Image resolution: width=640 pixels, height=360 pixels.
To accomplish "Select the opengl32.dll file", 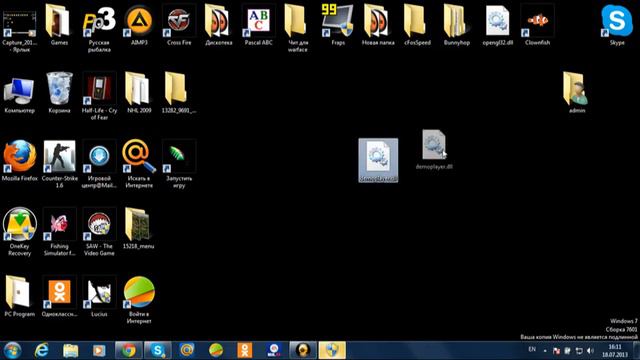I will point(497,25).
